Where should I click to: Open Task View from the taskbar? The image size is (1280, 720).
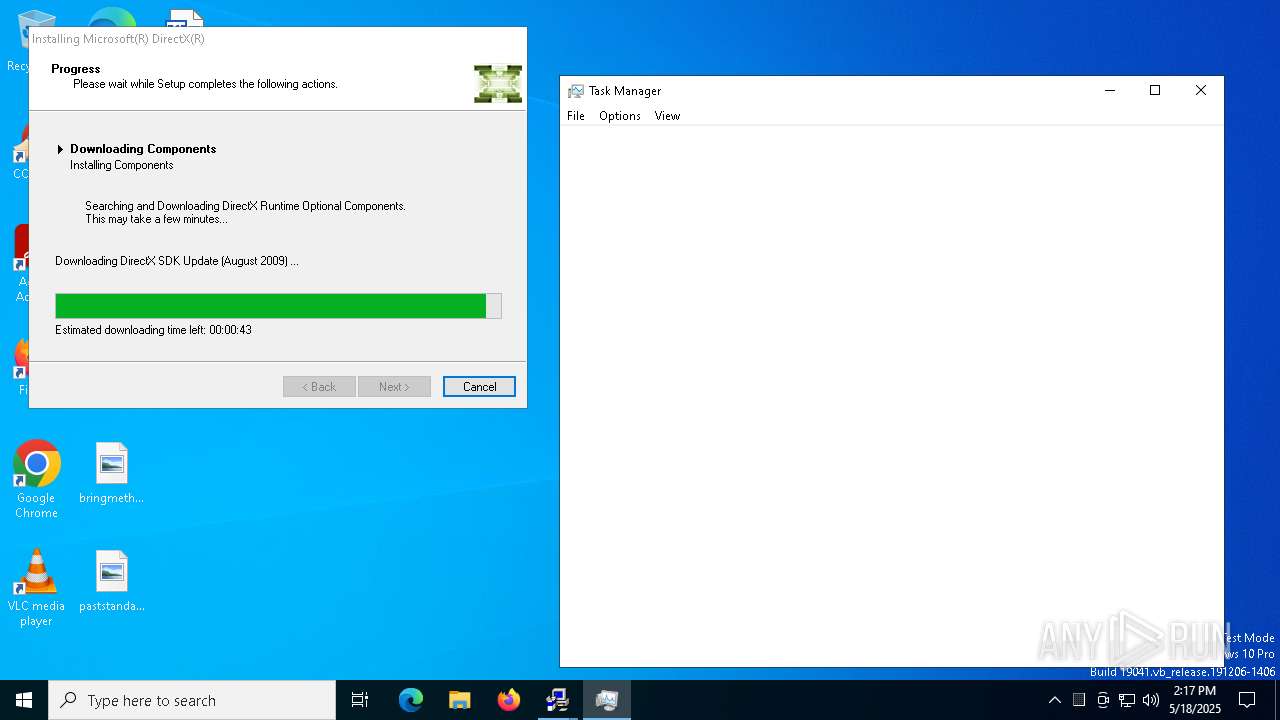(x=360, y=700)
